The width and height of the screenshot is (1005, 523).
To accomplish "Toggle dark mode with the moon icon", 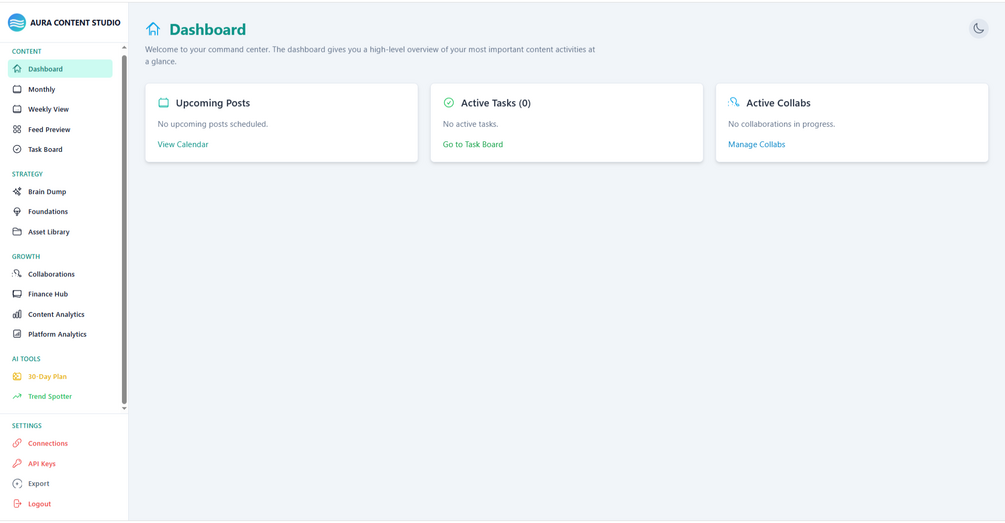I will pos(978,28).
